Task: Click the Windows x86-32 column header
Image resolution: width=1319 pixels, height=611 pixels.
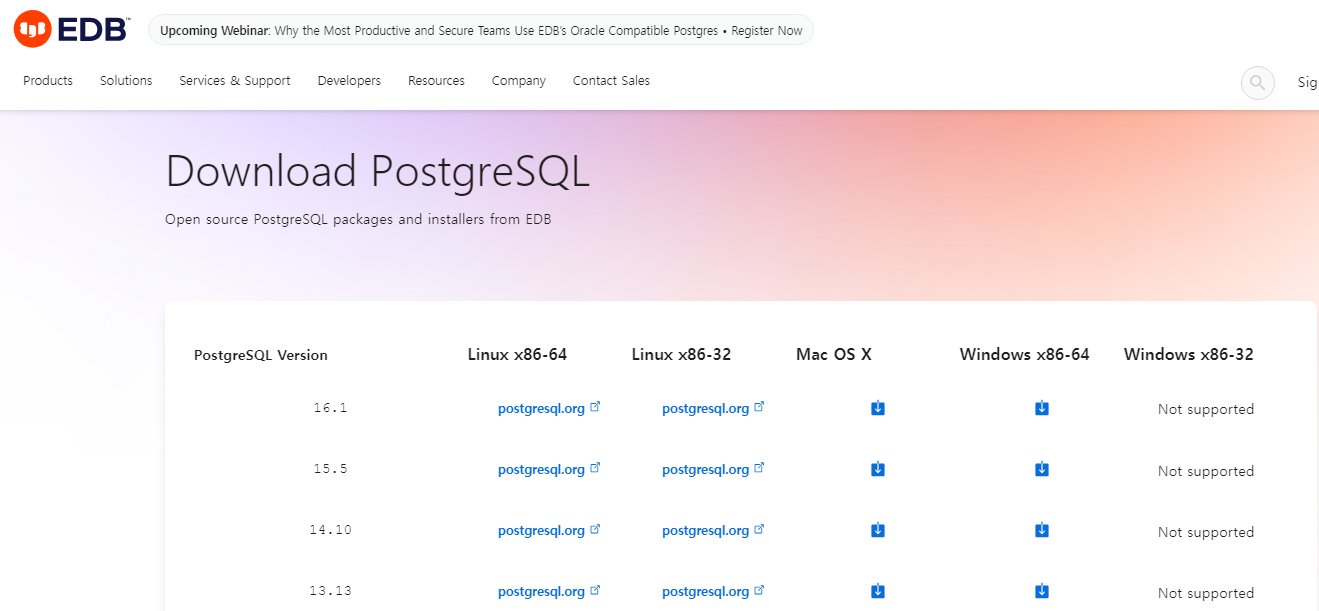Action: point(1188,354)
